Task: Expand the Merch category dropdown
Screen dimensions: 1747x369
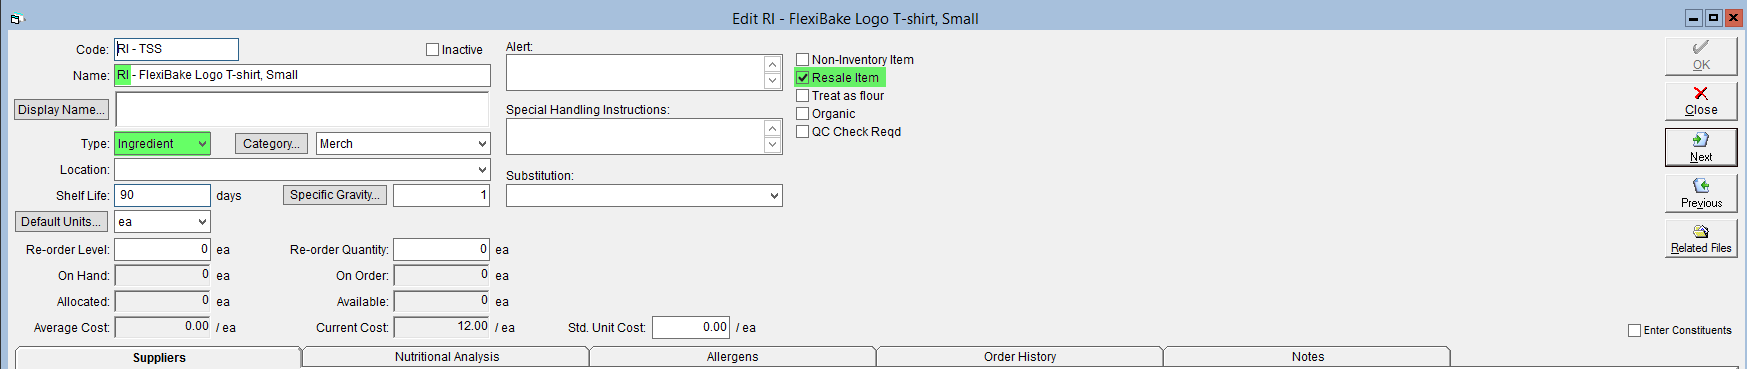Action: [403, 144]
